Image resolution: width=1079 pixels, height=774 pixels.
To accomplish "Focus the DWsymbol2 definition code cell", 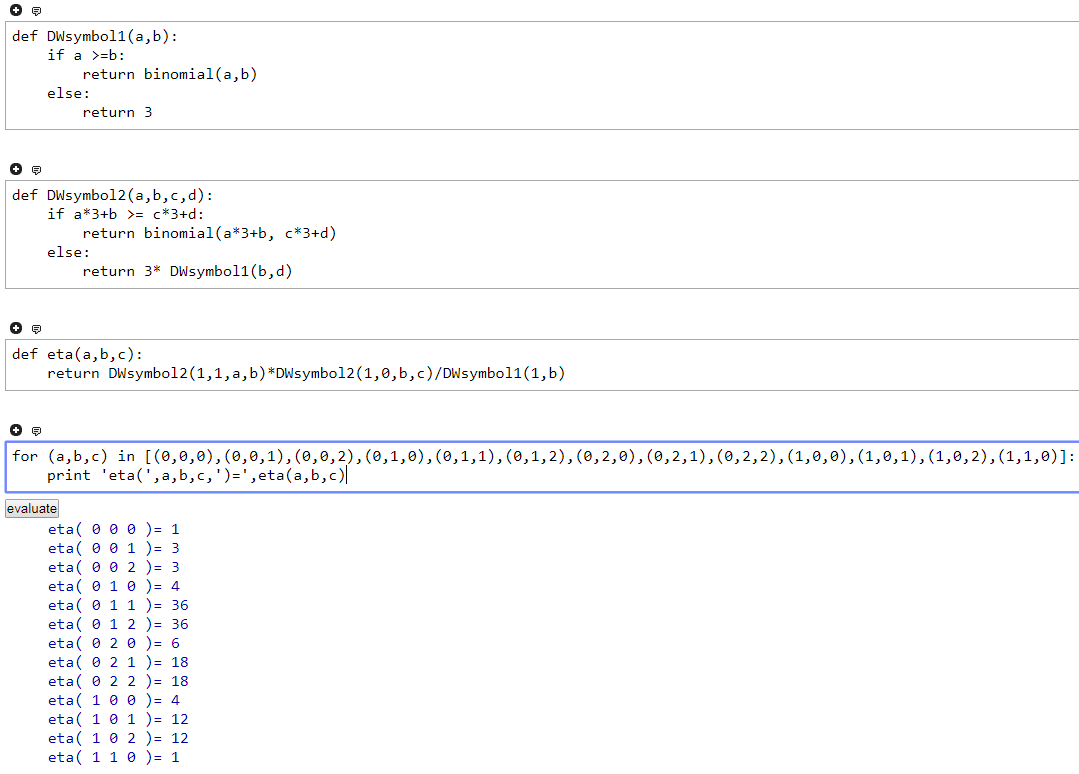I will tap(542, 235).
